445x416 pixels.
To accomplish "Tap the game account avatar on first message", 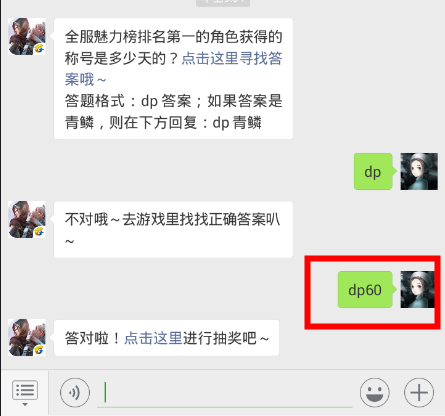I will click(27, 36).
